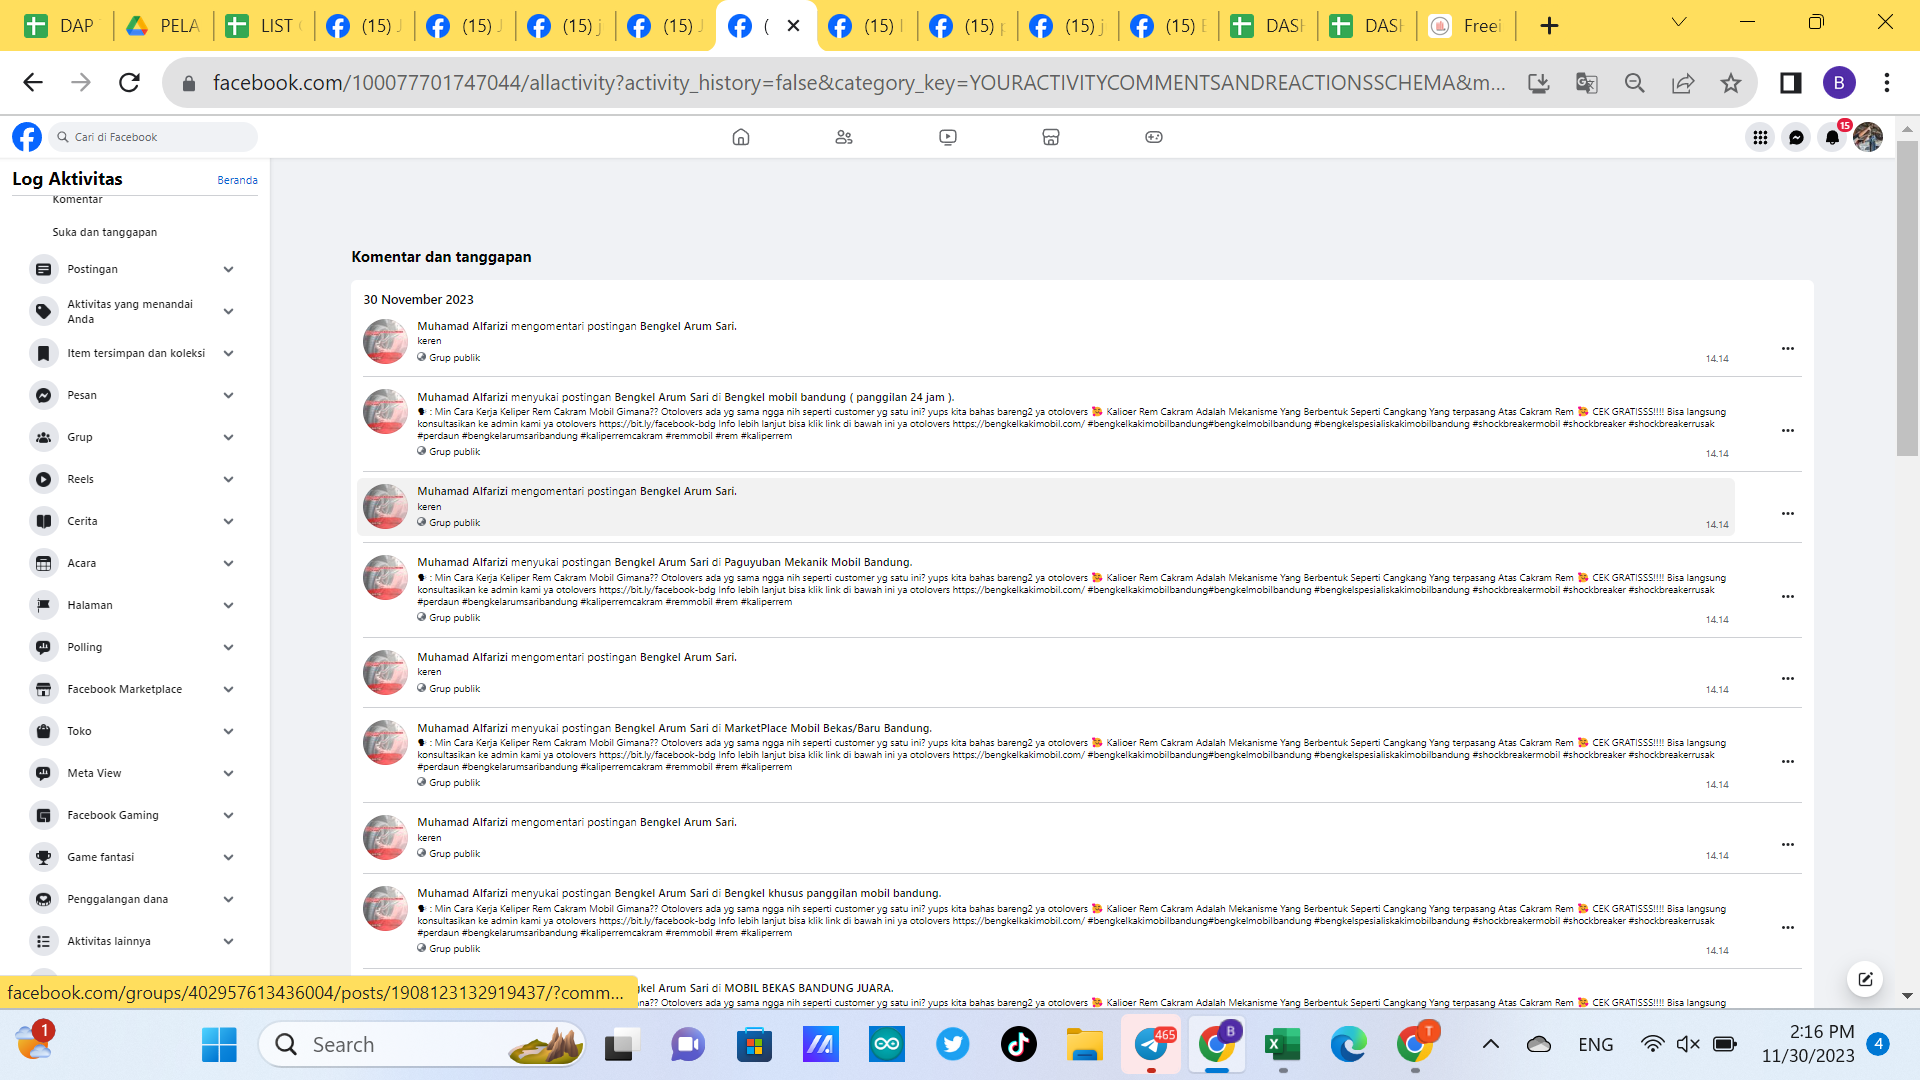The image size is (1920, 1080).
Task: Expand the Aktivitas lainnya section
Action: click(228, 941)
